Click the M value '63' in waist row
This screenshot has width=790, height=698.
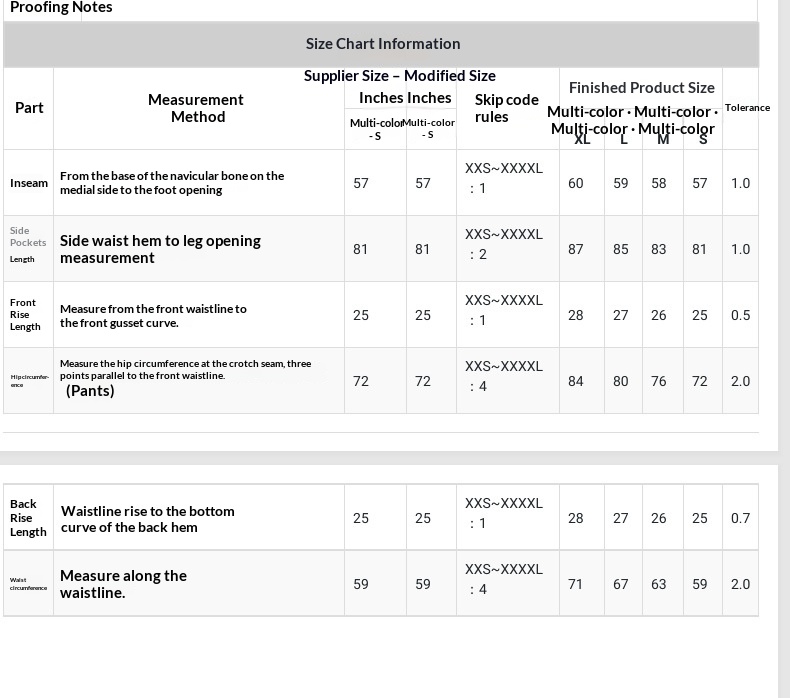pyautogui.click(x=659, y=584)
